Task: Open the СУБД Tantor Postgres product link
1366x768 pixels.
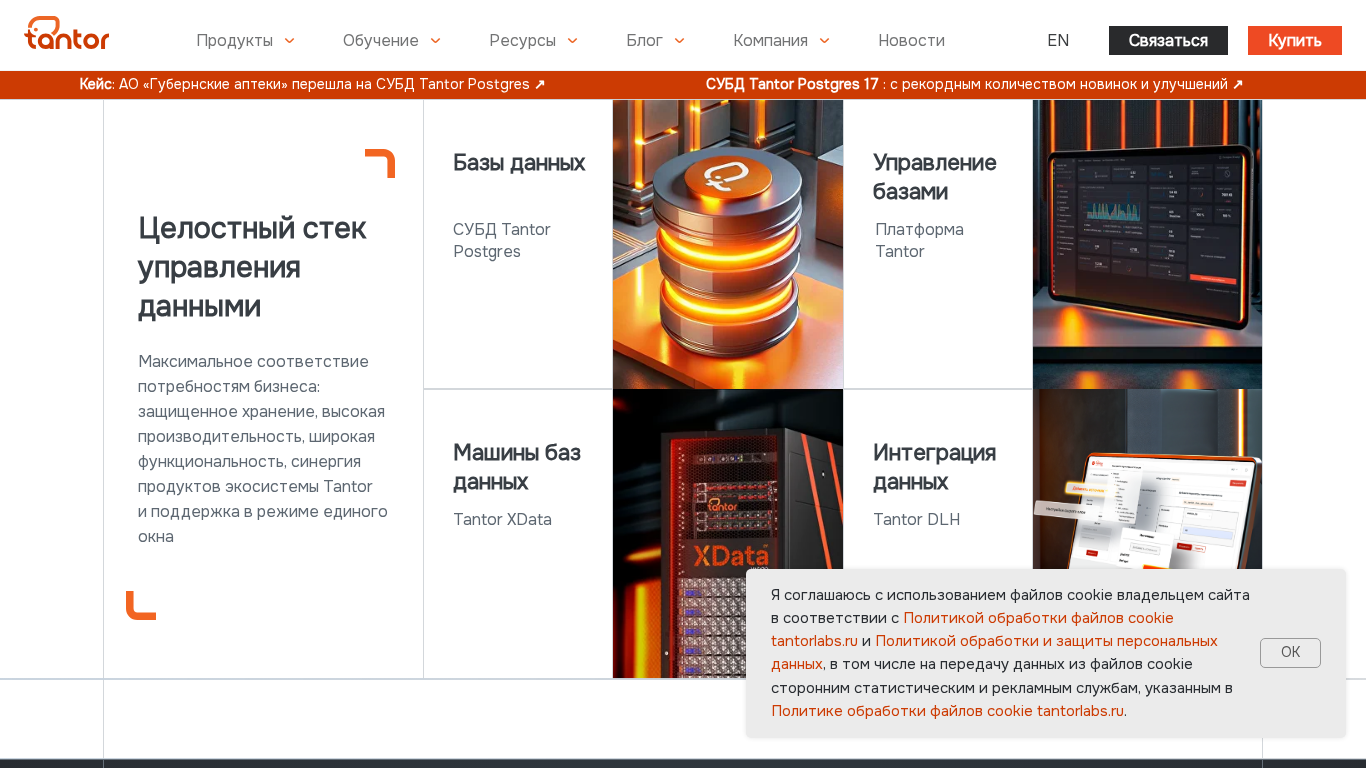Action: coord(502,240)
